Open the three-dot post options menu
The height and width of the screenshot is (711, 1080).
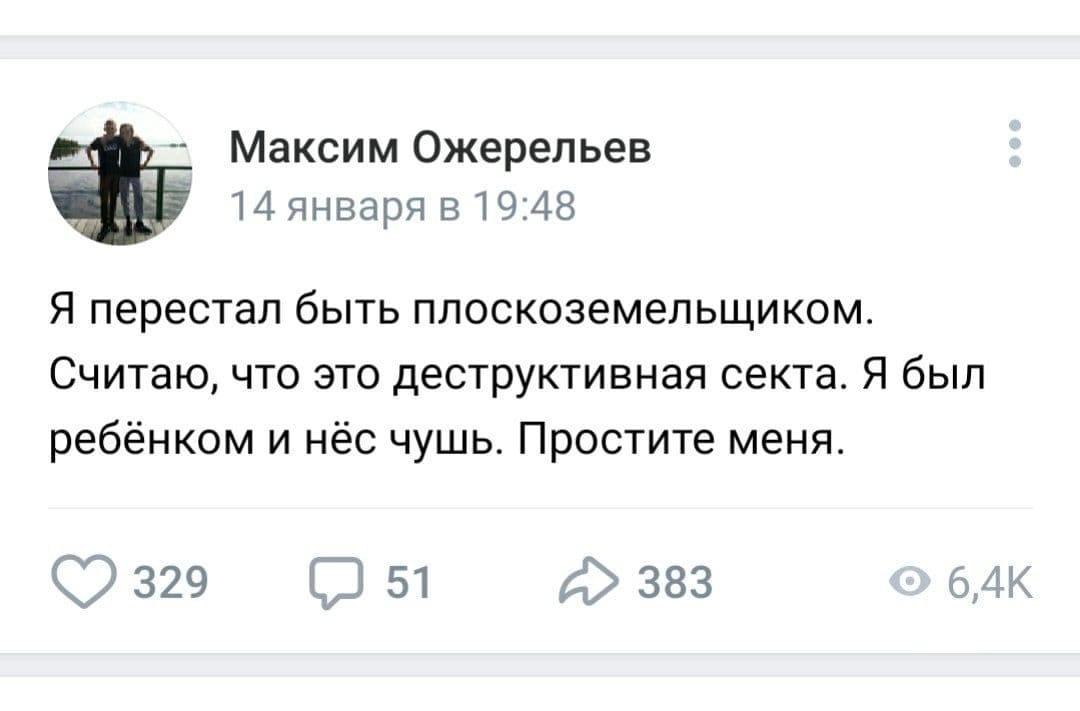pos(1015,144)
